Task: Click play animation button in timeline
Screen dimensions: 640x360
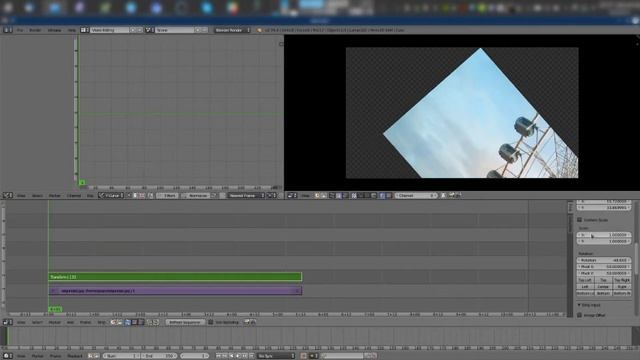Action: tap(238, 356)
